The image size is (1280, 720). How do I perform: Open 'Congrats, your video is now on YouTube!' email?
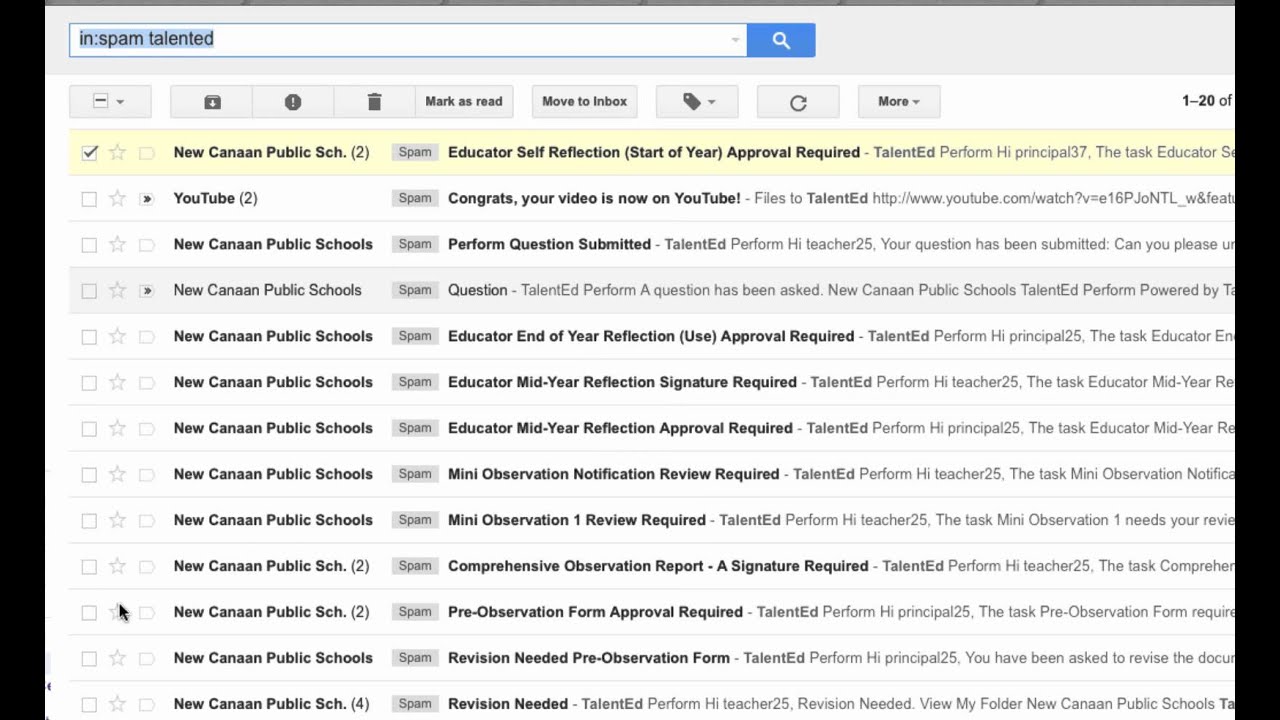click(x=594, y=198)
